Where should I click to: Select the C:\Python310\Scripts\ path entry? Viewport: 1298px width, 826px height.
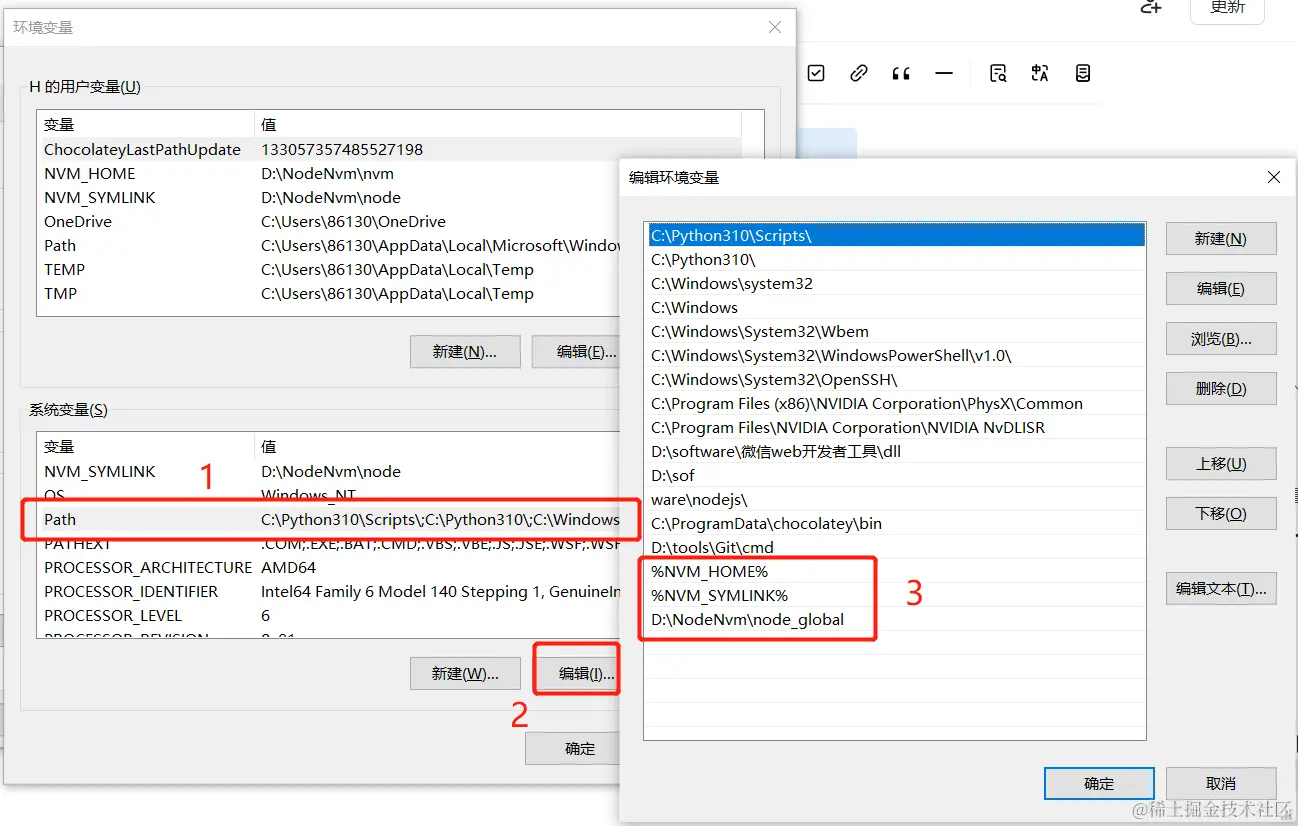coord(895,235)
